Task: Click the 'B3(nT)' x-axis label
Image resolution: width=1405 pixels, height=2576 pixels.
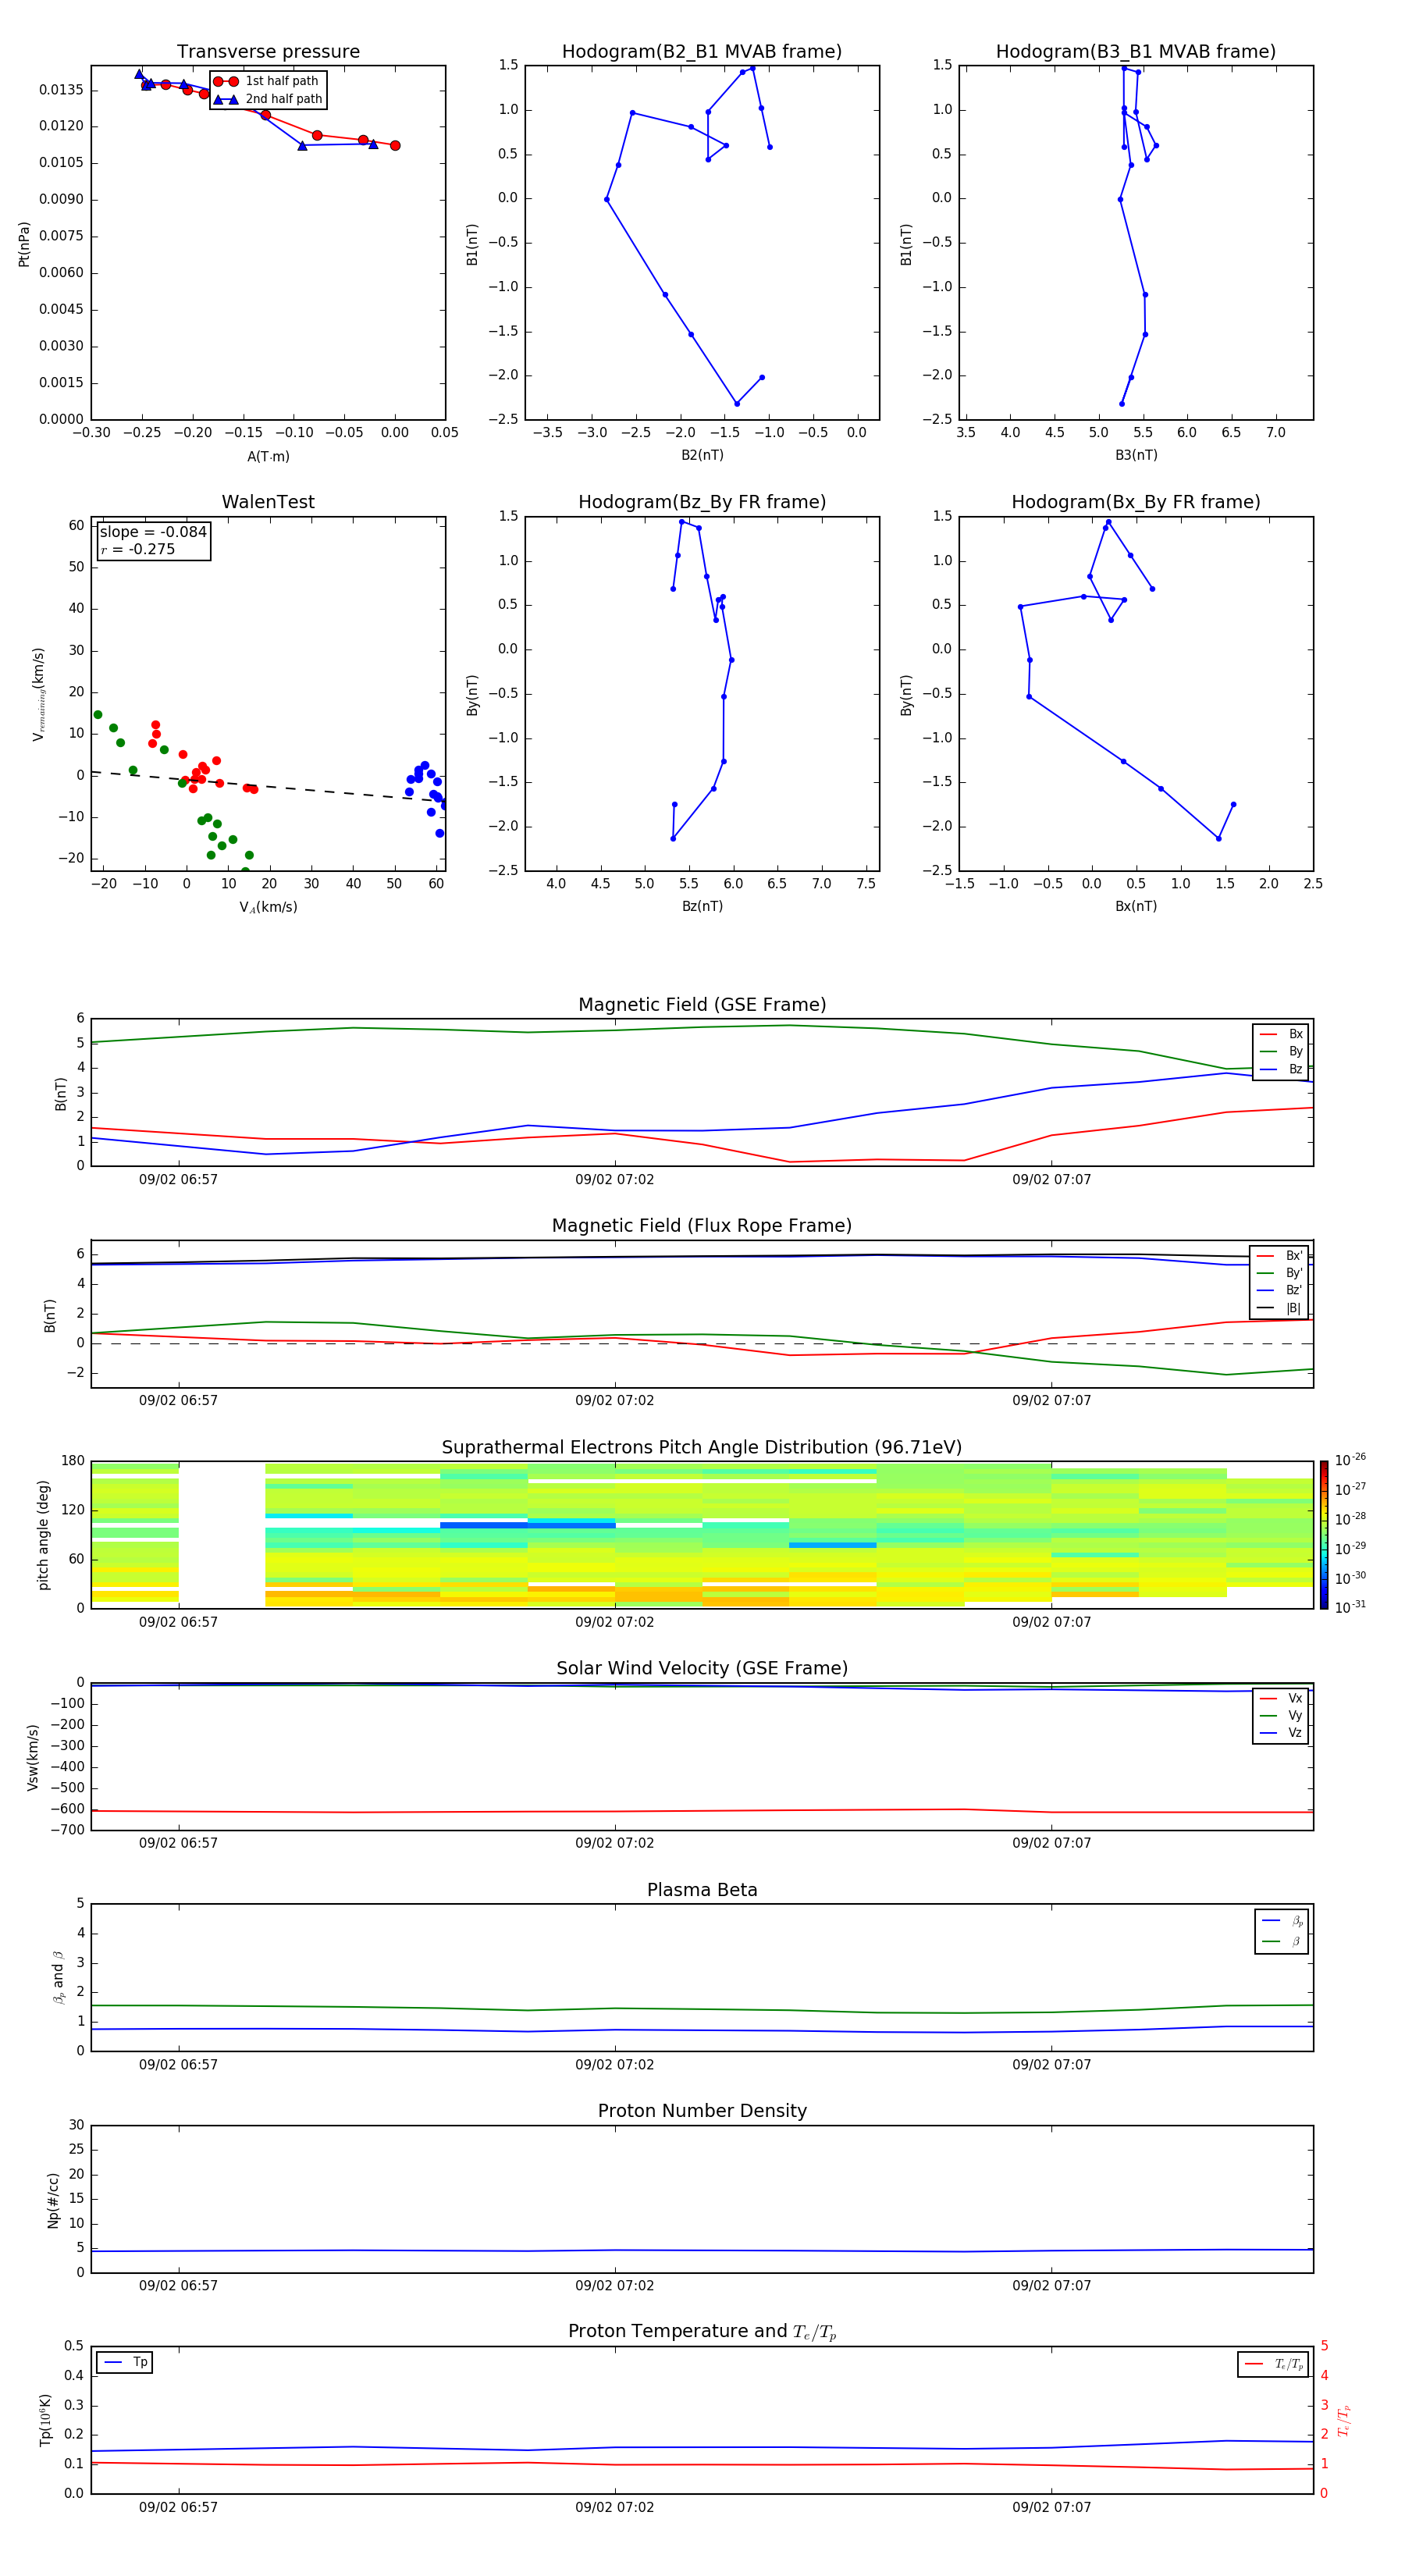Action: click(1136, 455)
